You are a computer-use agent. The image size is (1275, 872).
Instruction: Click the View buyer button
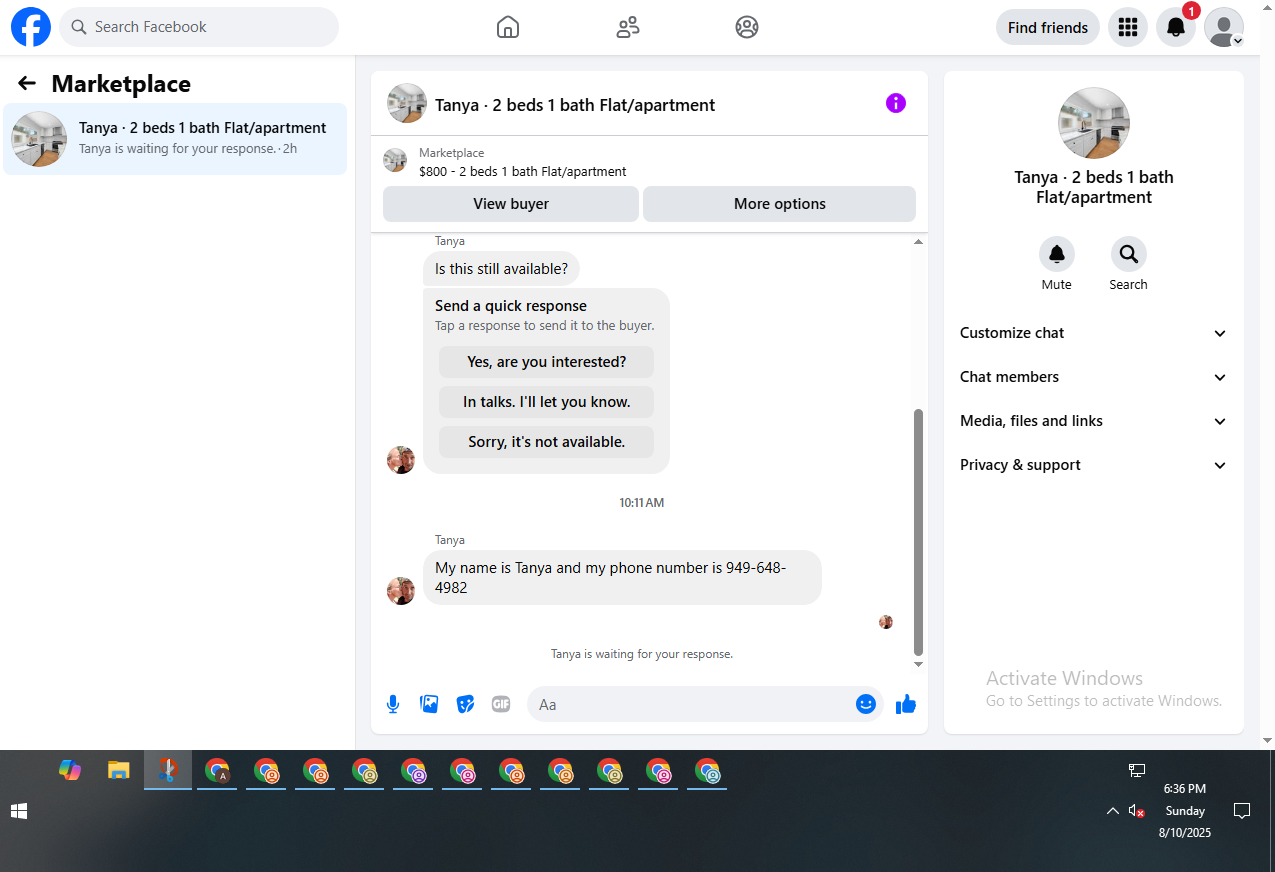coord(511,204)
